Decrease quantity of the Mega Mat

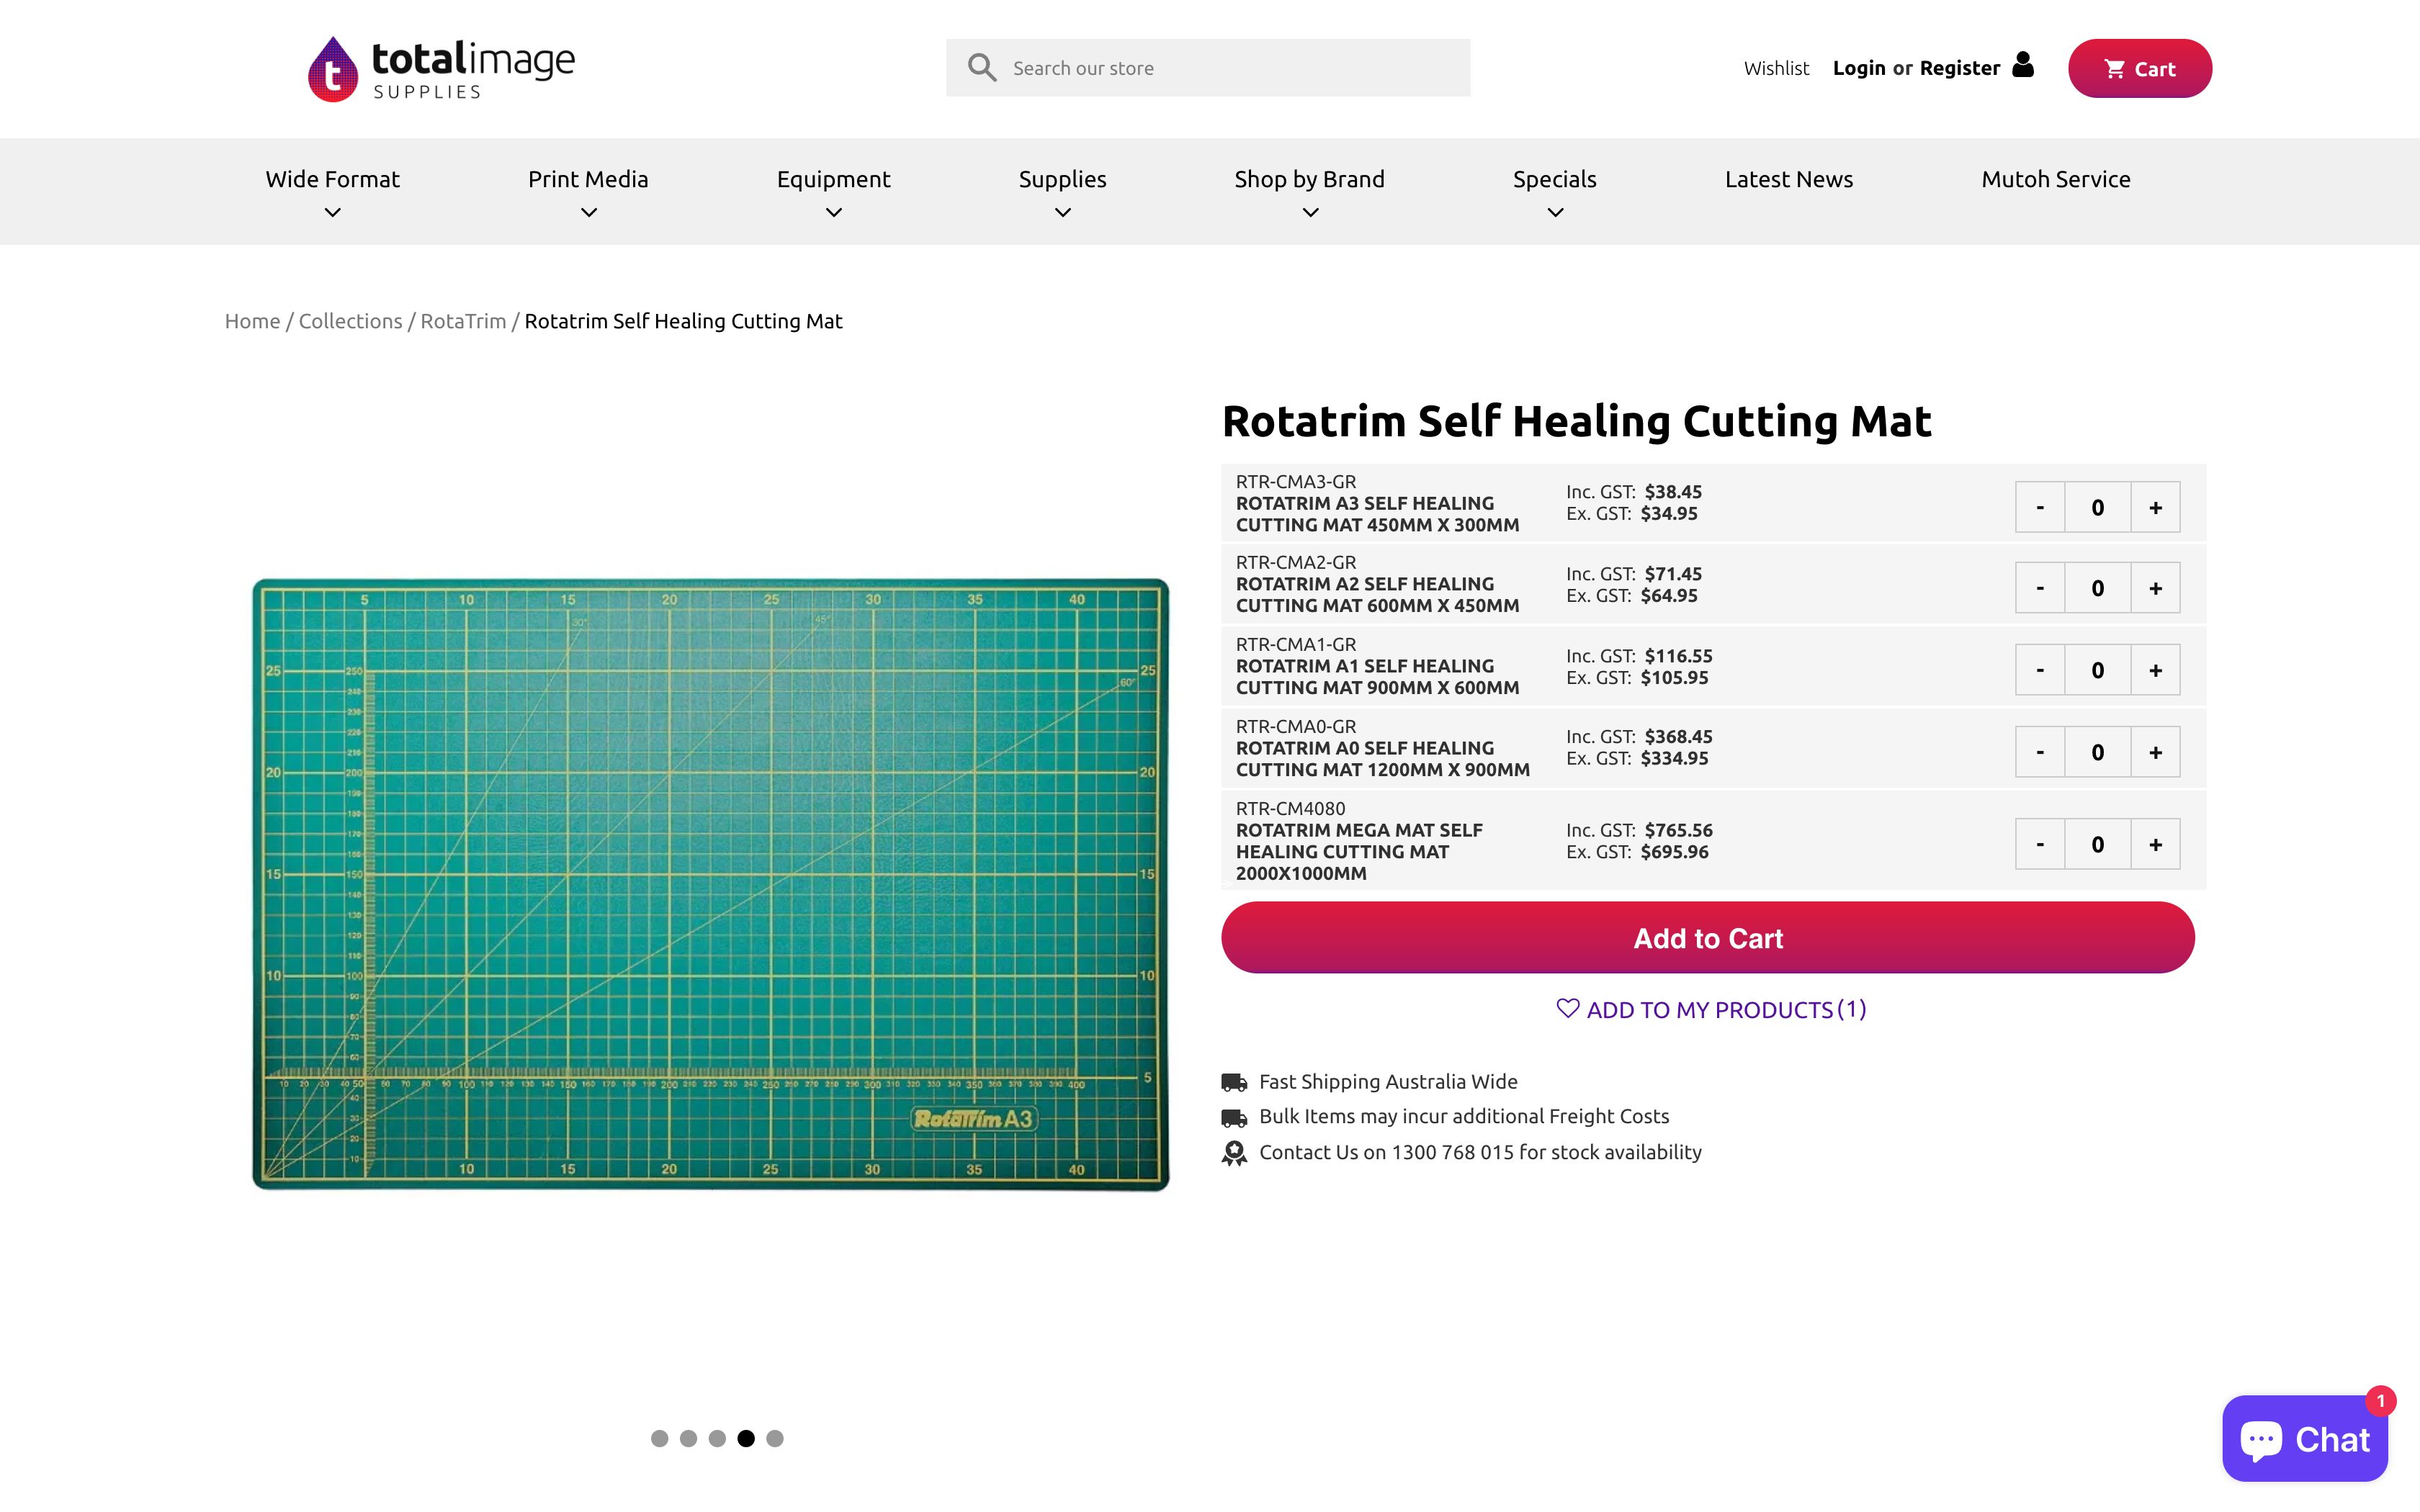coord(2041,843)
